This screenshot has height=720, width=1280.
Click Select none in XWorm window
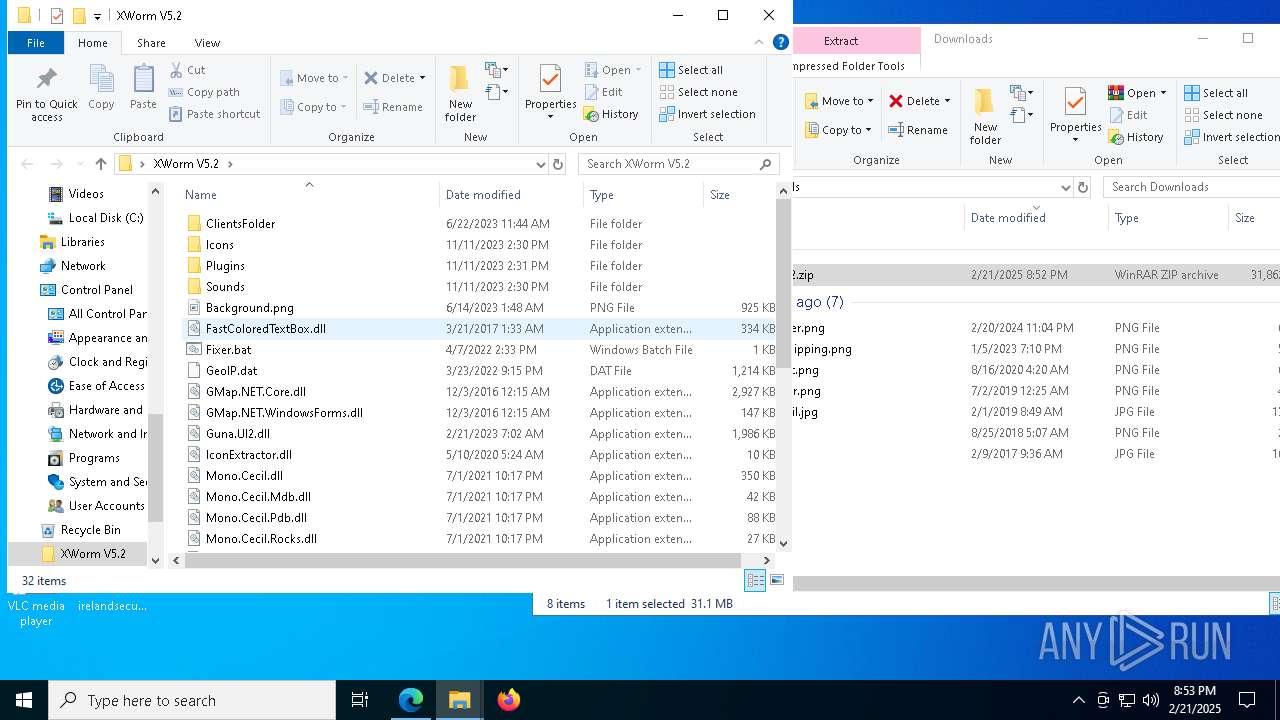[698, 92]
